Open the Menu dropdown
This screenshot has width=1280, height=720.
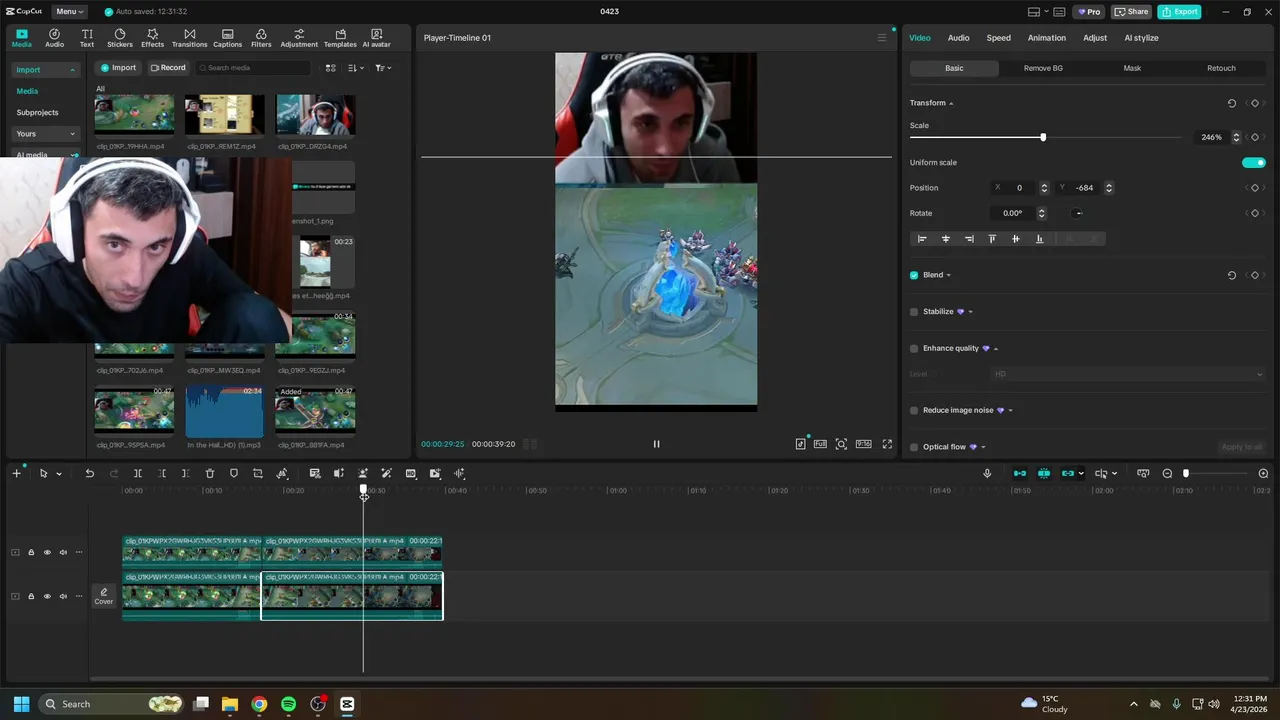[69, 12]
